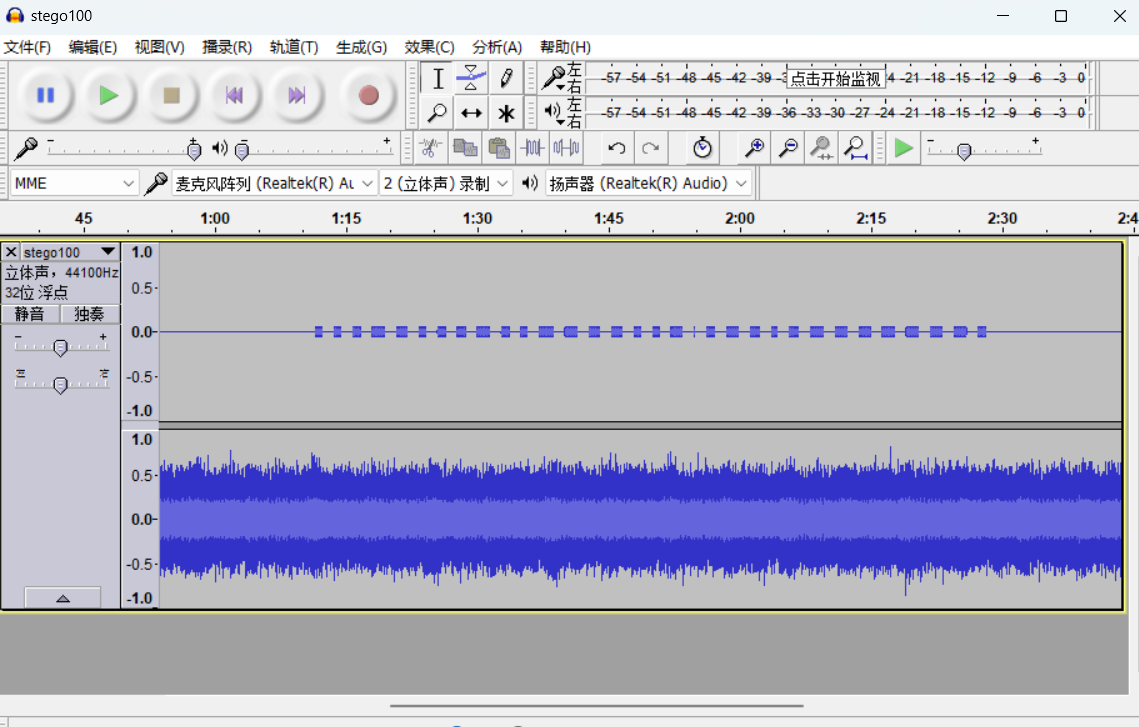Image resolution: width=1139 pixels, height=727 pixels.
Task: Open the 播录(R) Transport menu
Action: pyautogui.click(x=227, y=47)
